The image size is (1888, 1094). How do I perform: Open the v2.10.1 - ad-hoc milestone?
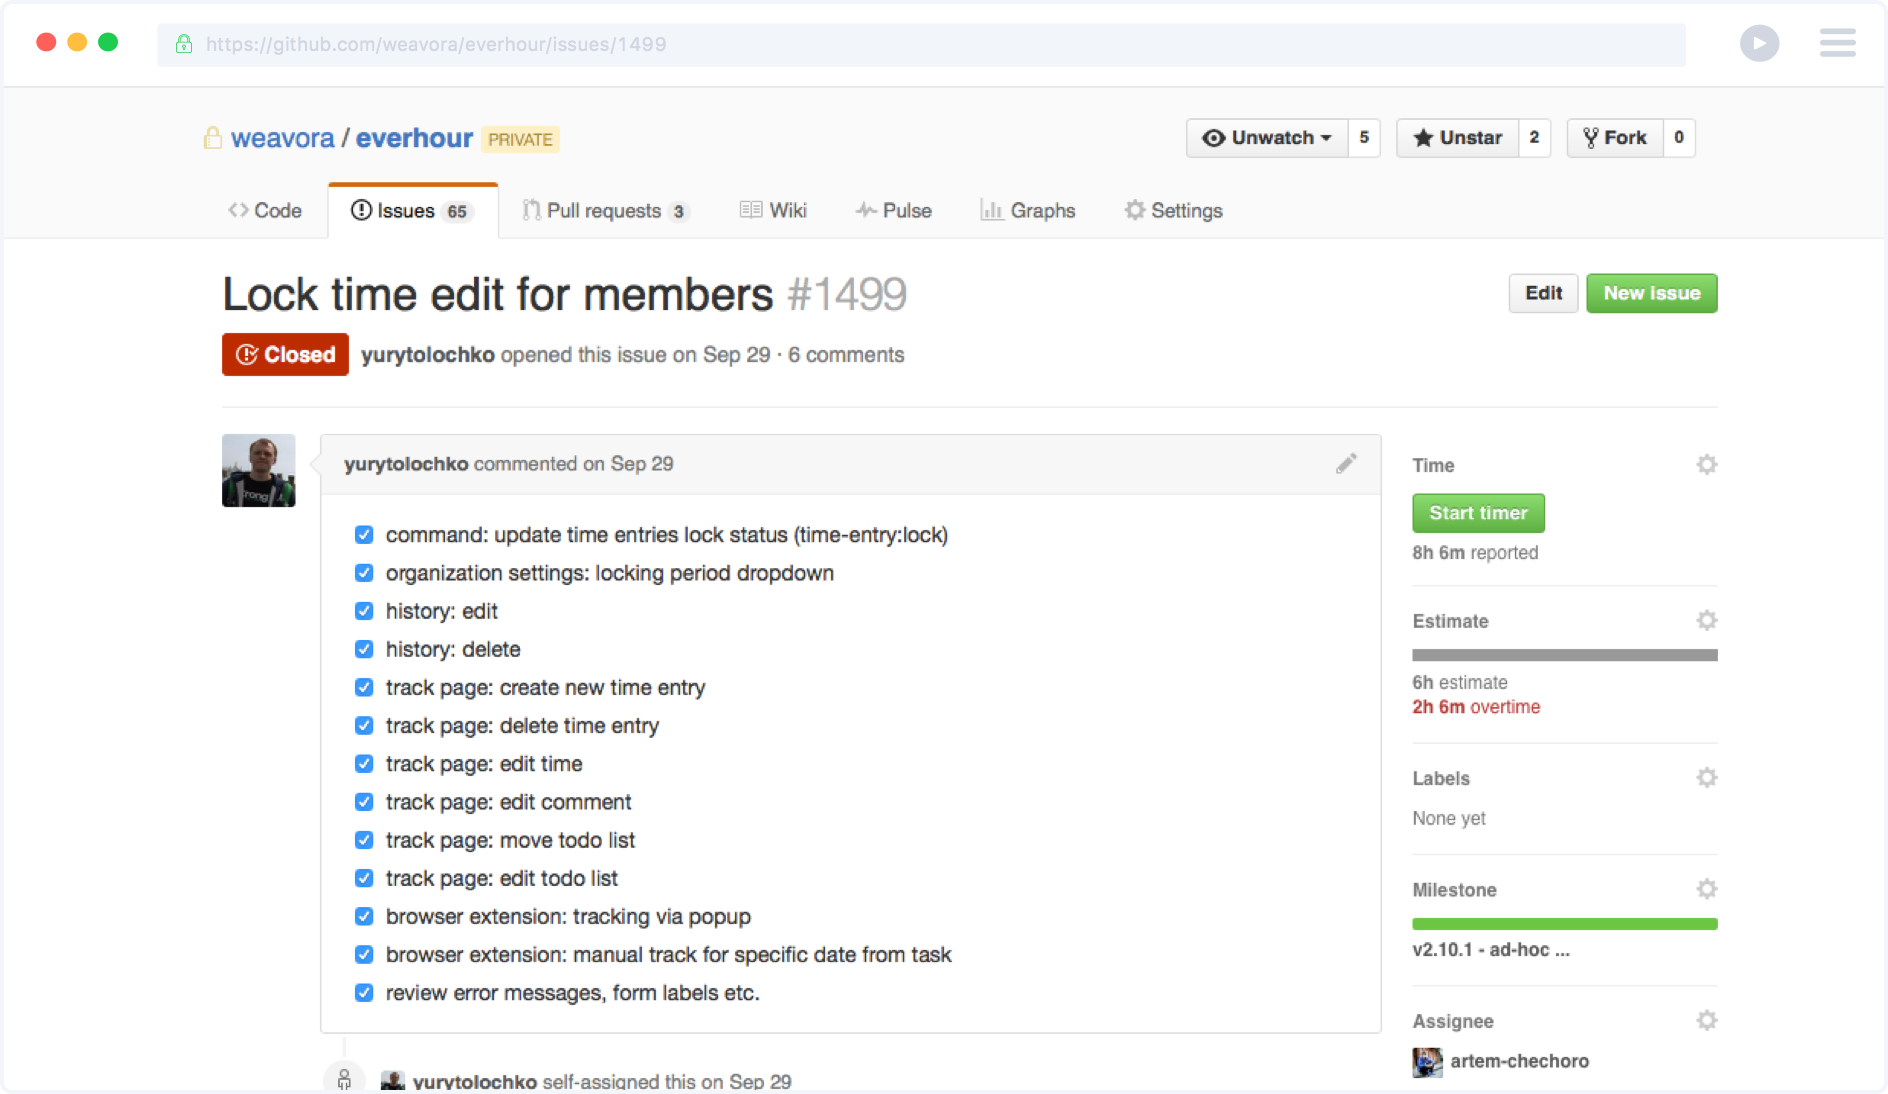1491,950
